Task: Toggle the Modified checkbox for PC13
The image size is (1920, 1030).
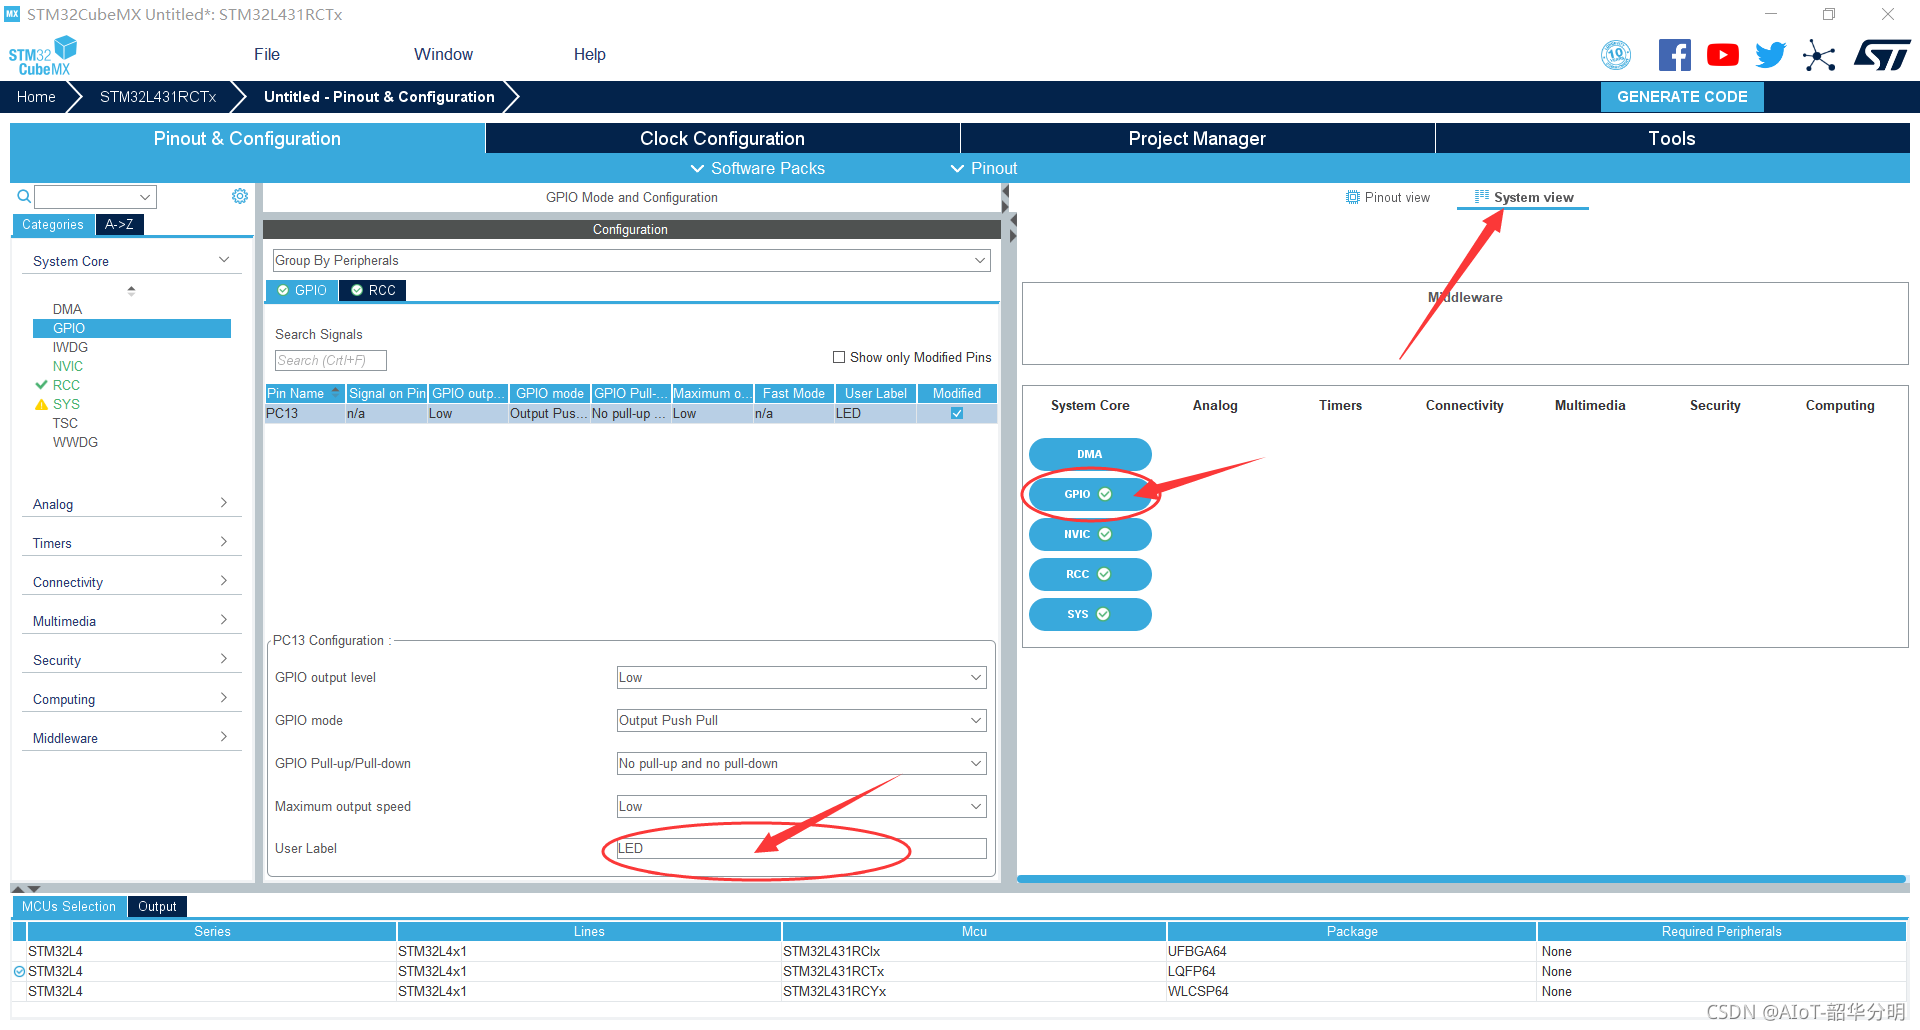Action: [957, 413]
